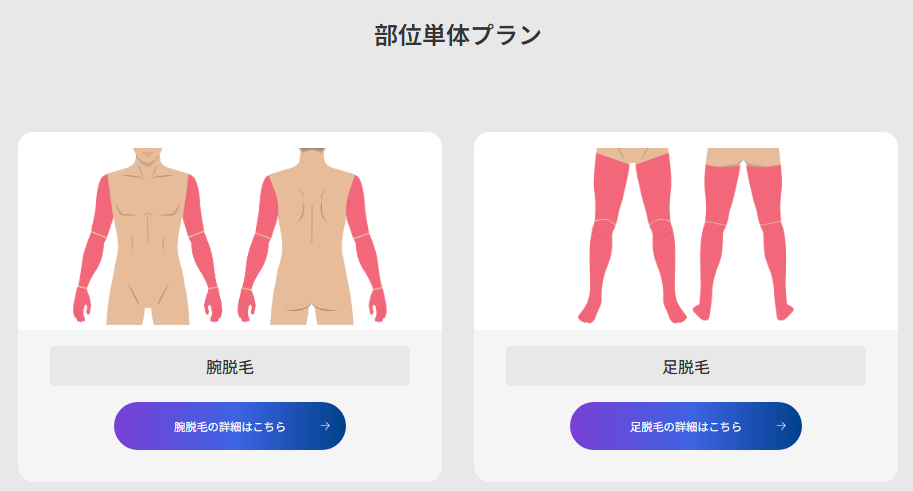The height and width of the screenshot is (491, 913).
Task: Click the gray footer area of the arm hair removal card
Action: pyautogui.click(x=230, y=405)
